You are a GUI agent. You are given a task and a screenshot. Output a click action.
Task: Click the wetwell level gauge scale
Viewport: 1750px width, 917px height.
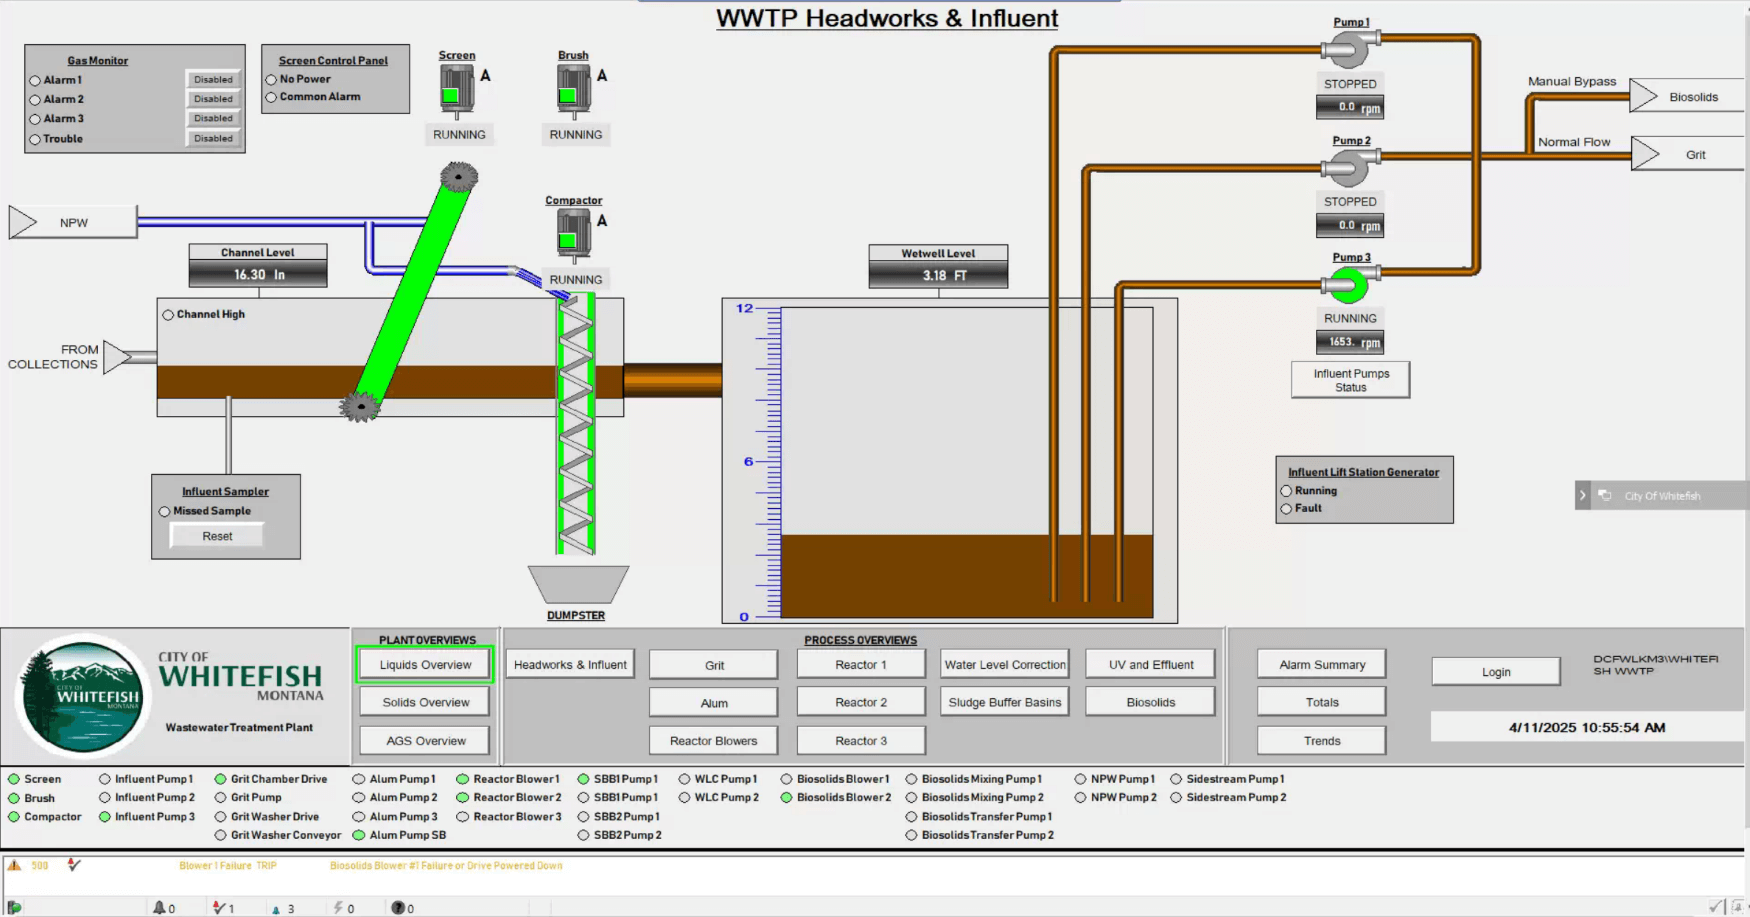[x=769, y=462]
